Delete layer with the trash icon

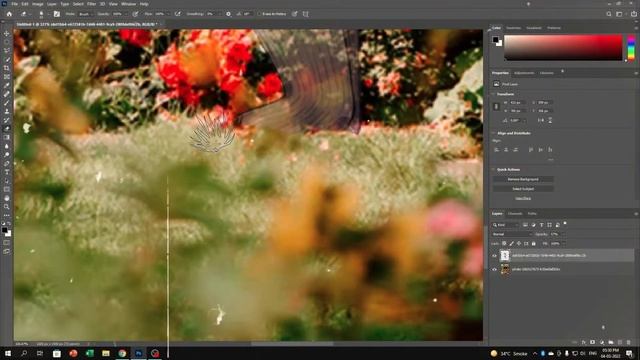tap(629, 342)
